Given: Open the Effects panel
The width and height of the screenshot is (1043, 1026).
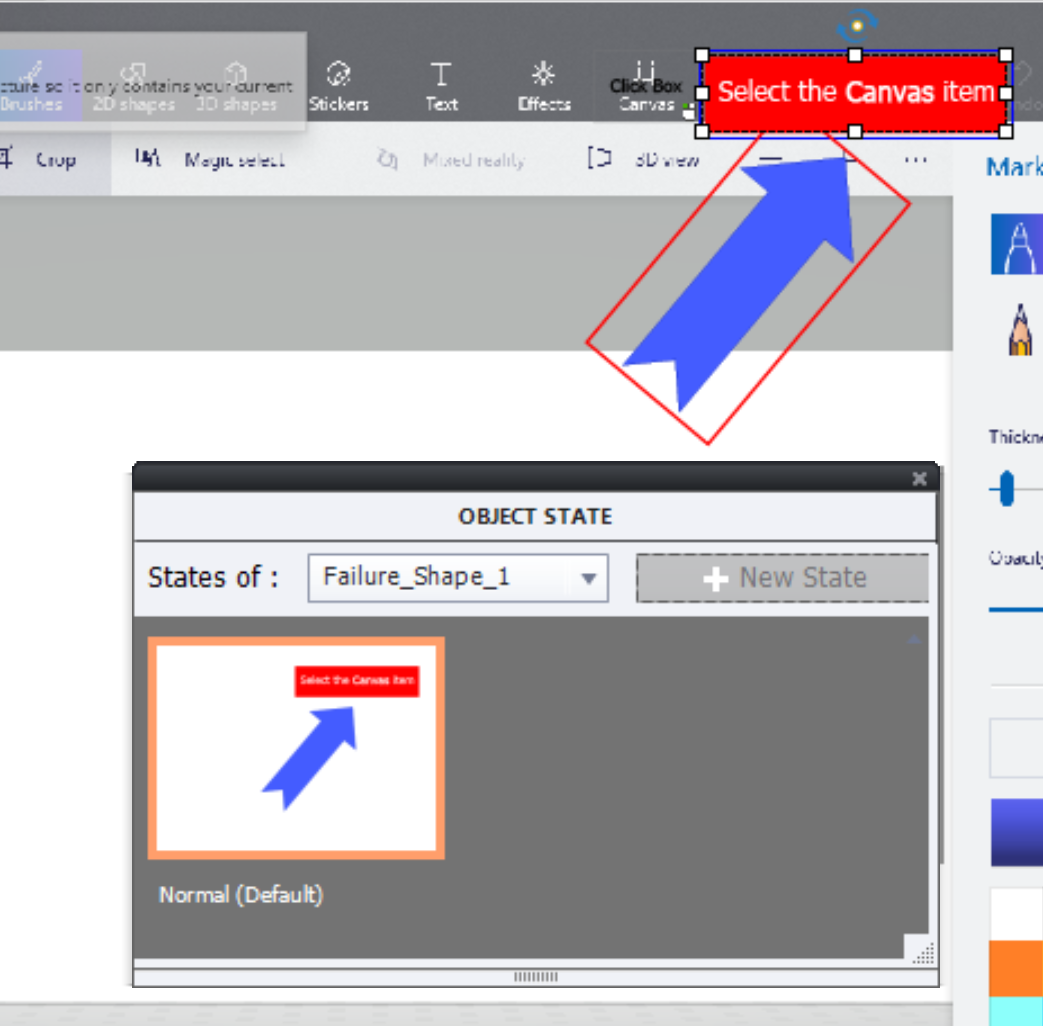Looking at the screenshot, I should [543, 85].
